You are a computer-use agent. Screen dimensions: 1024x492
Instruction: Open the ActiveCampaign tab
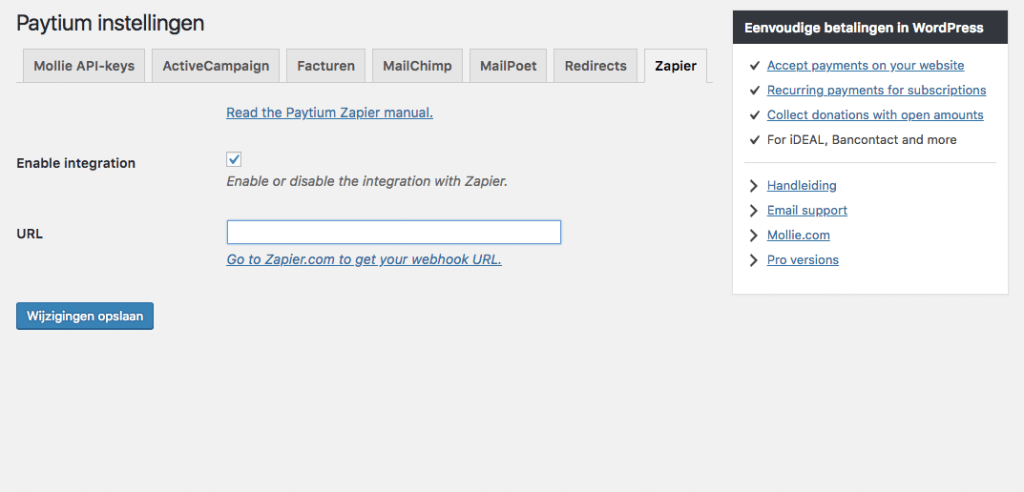tap(216, 66)
